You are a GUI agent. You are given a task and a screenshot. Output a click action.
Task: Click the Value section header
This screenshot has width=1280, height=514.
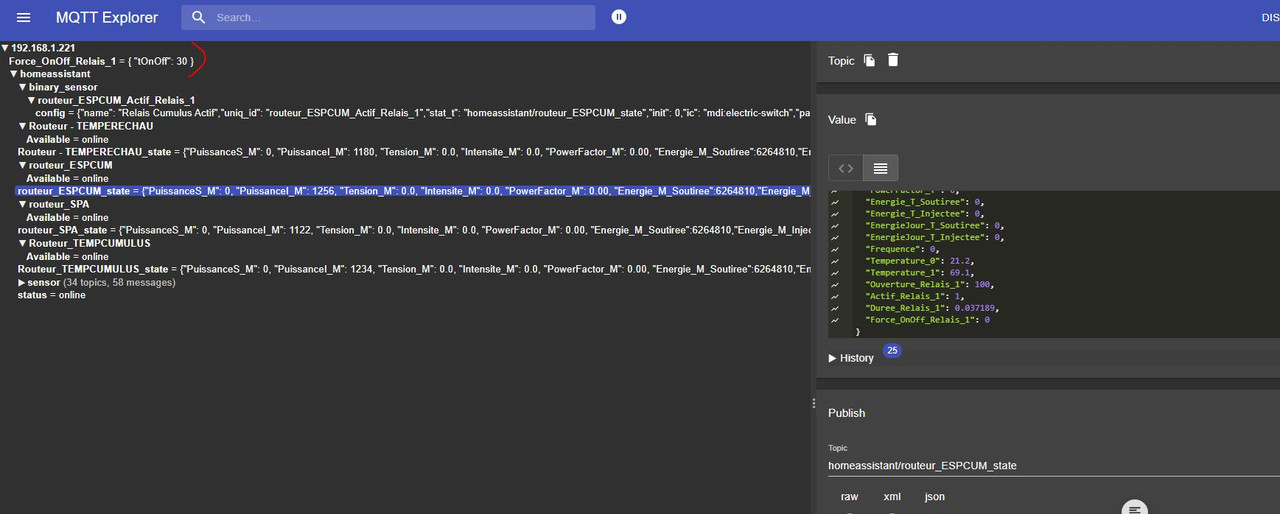pyautogui.click(x=842, y=120)
